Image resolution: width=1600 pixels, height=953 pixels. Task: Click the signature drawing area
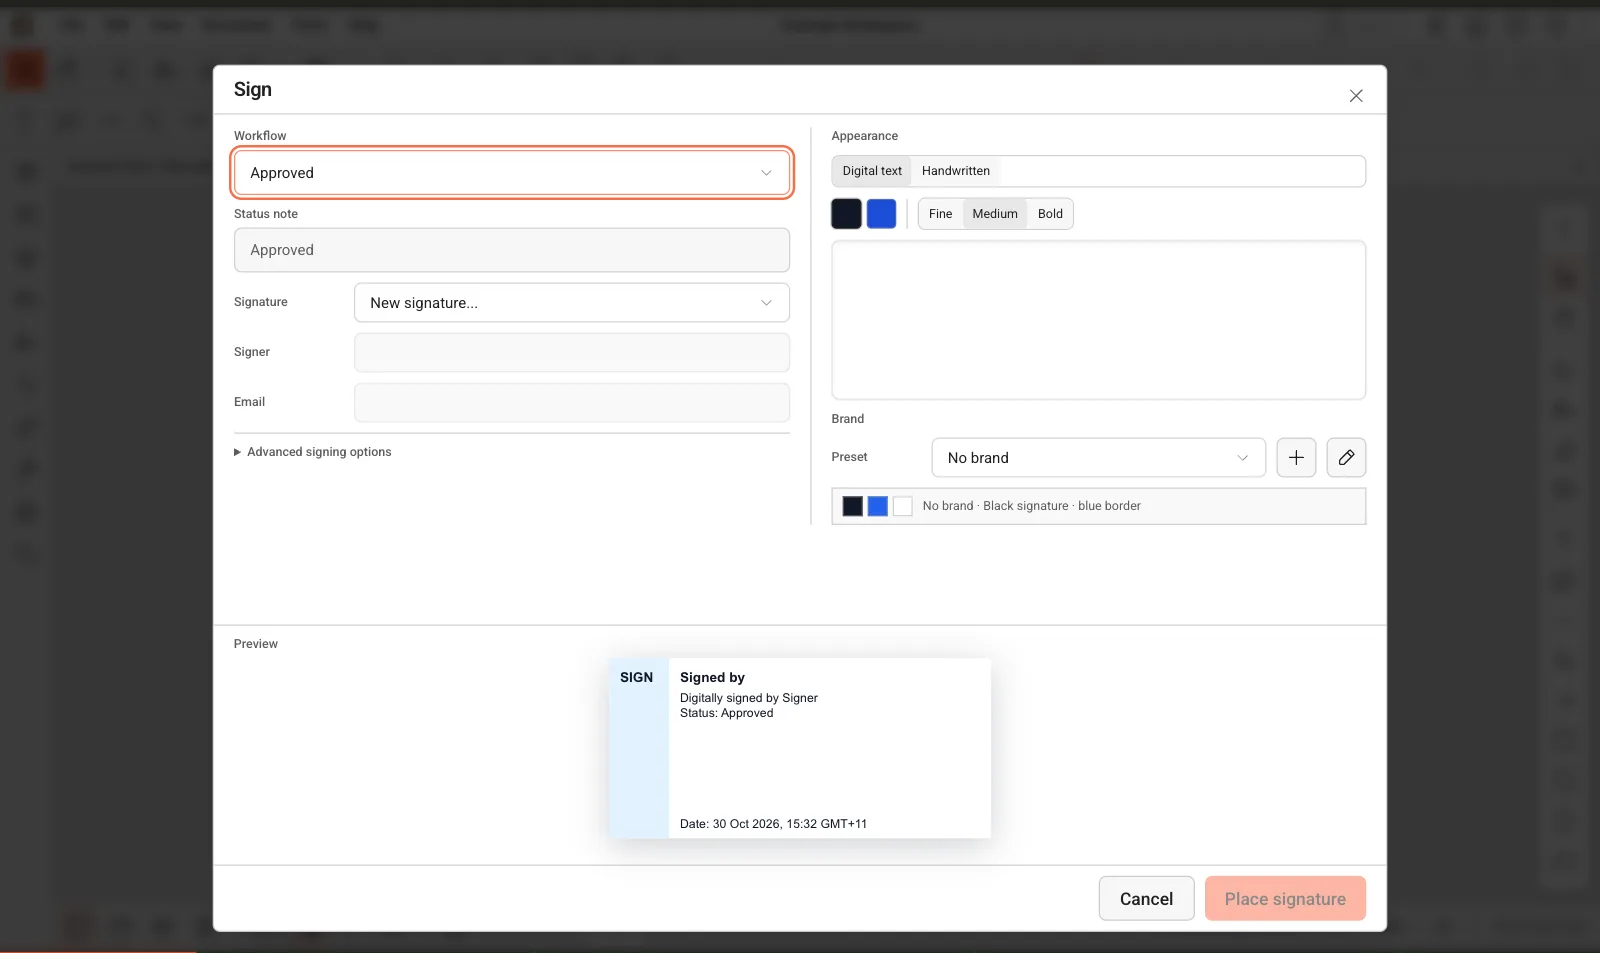[1098, 320]
